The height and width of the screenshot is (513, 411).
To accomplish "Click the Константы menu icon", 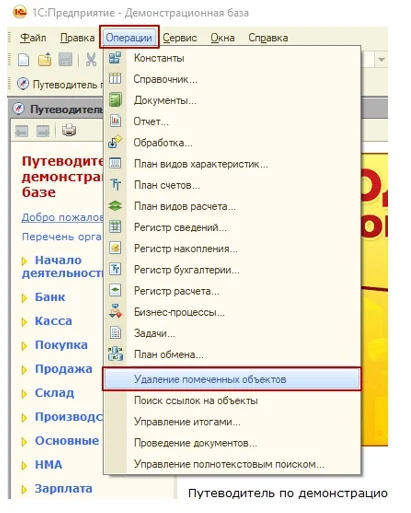I will click(115, 58).
